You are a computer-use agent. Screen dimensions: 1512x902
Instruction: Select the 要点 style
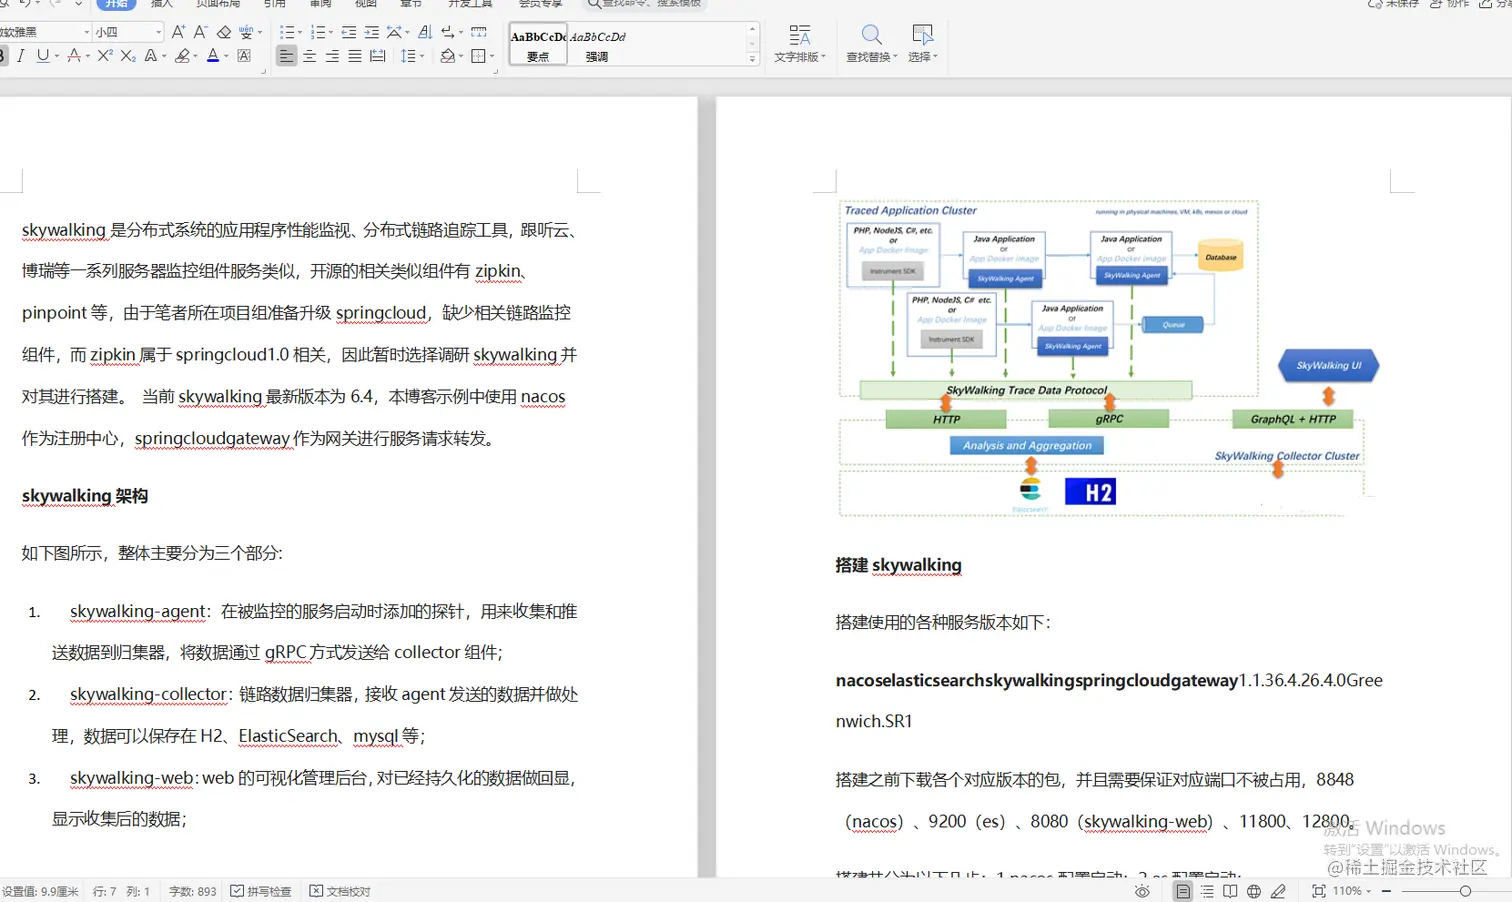pos(538,44)
